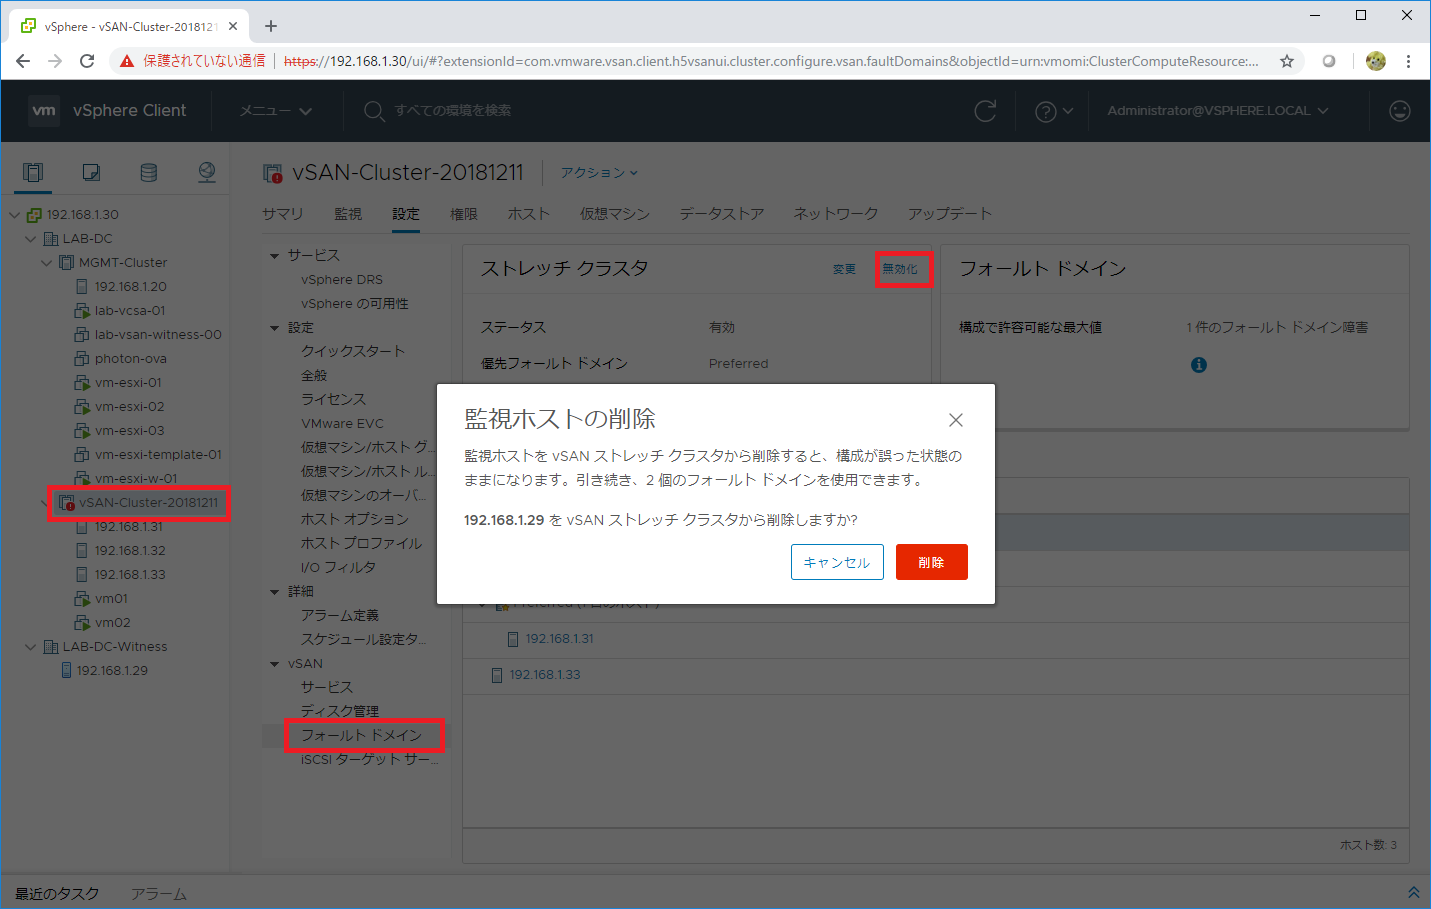
Task: Click the refresh icon in top bar
Action: point(985,111)
